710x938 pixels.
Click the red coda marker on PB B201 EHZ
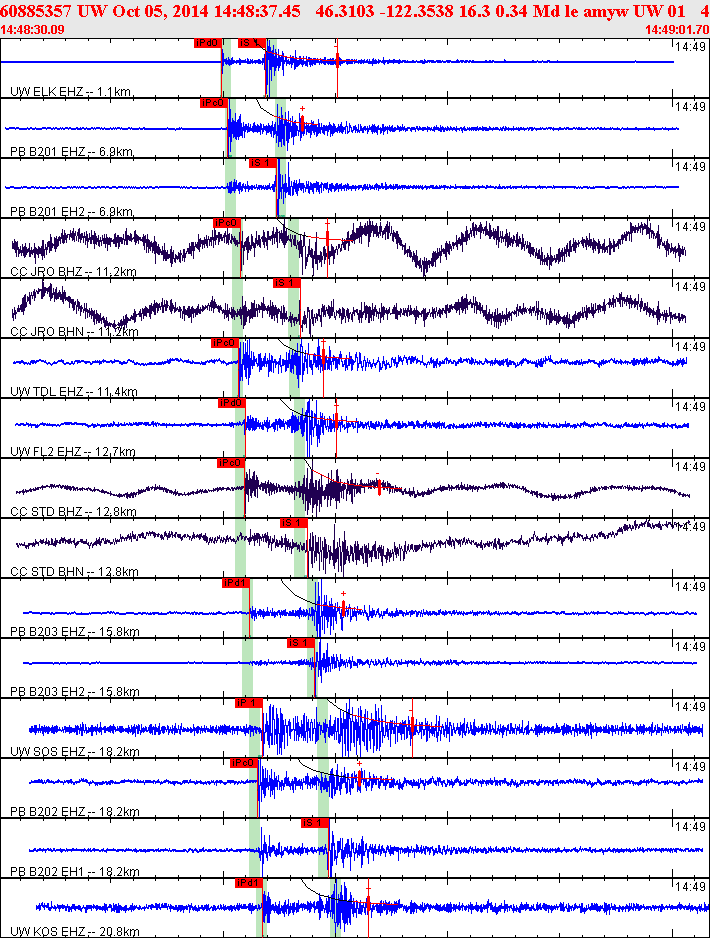[x=302, y=124]
